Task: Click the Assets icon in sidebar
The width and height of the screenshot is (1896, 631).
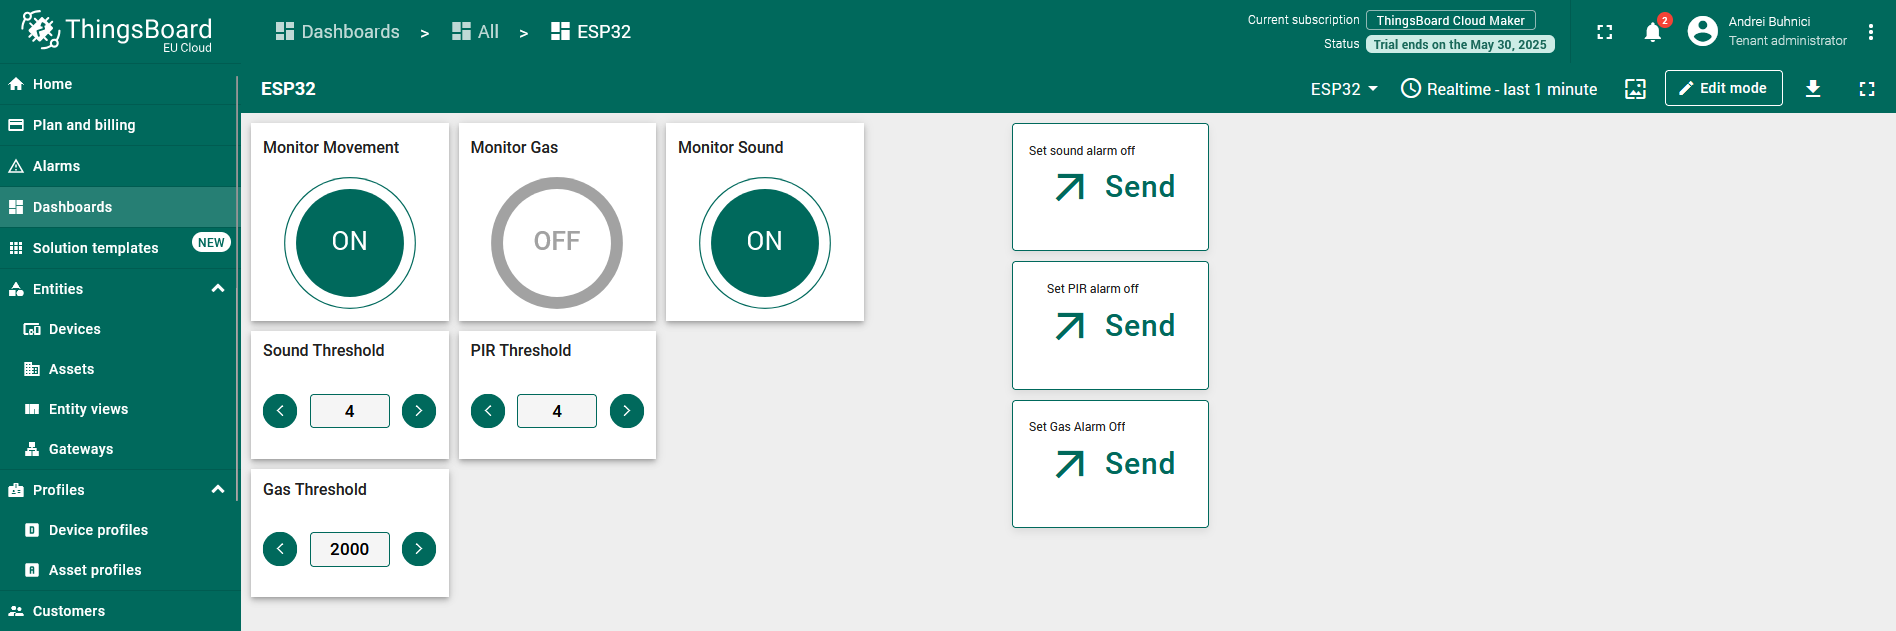Action: 32,369
